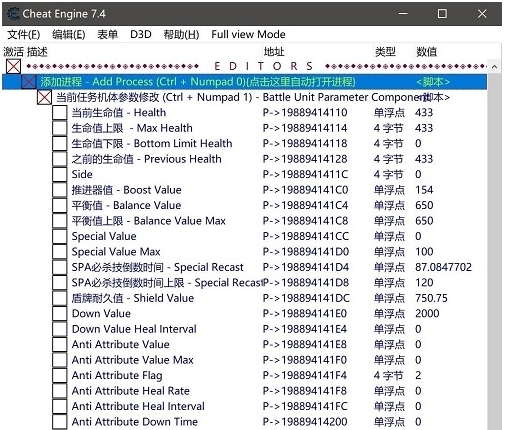Click the scroll up arrow of the list
Screen dimensions: 505x430
pyautogui.click(x=494, y=67)
